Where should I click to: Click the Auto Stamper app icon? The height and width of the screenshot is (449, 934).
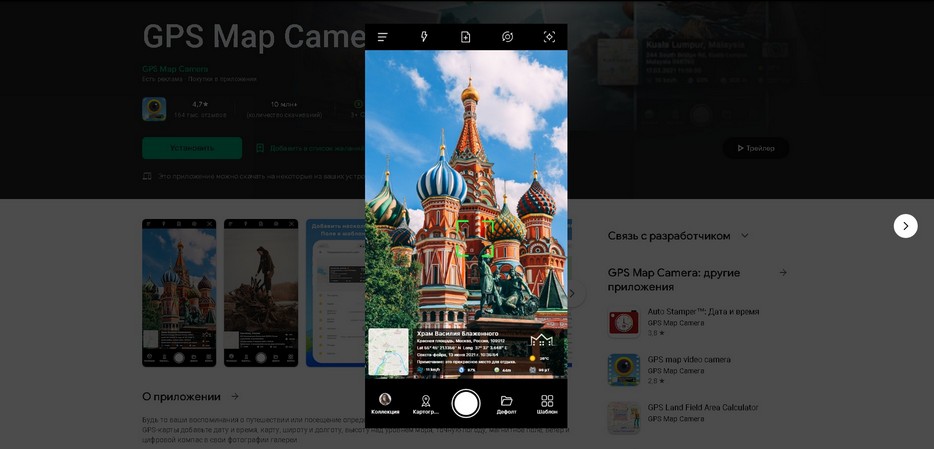[x=624, y=322]
